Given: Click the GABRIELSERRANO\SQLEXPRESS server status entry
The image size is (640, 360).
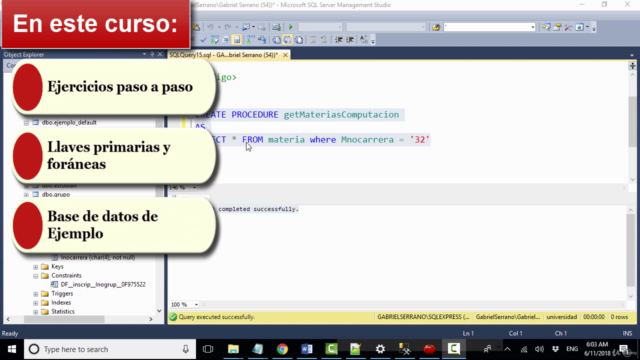Looking at the screenshot, I should point(423,317).
